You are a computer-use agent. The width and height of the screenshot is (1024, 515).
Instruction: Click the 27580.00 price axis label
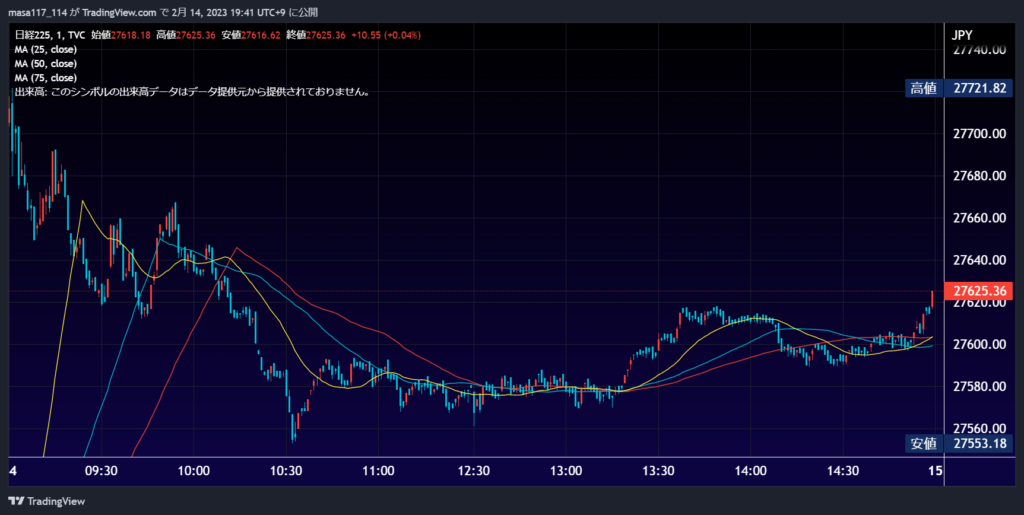click(979, 386)
